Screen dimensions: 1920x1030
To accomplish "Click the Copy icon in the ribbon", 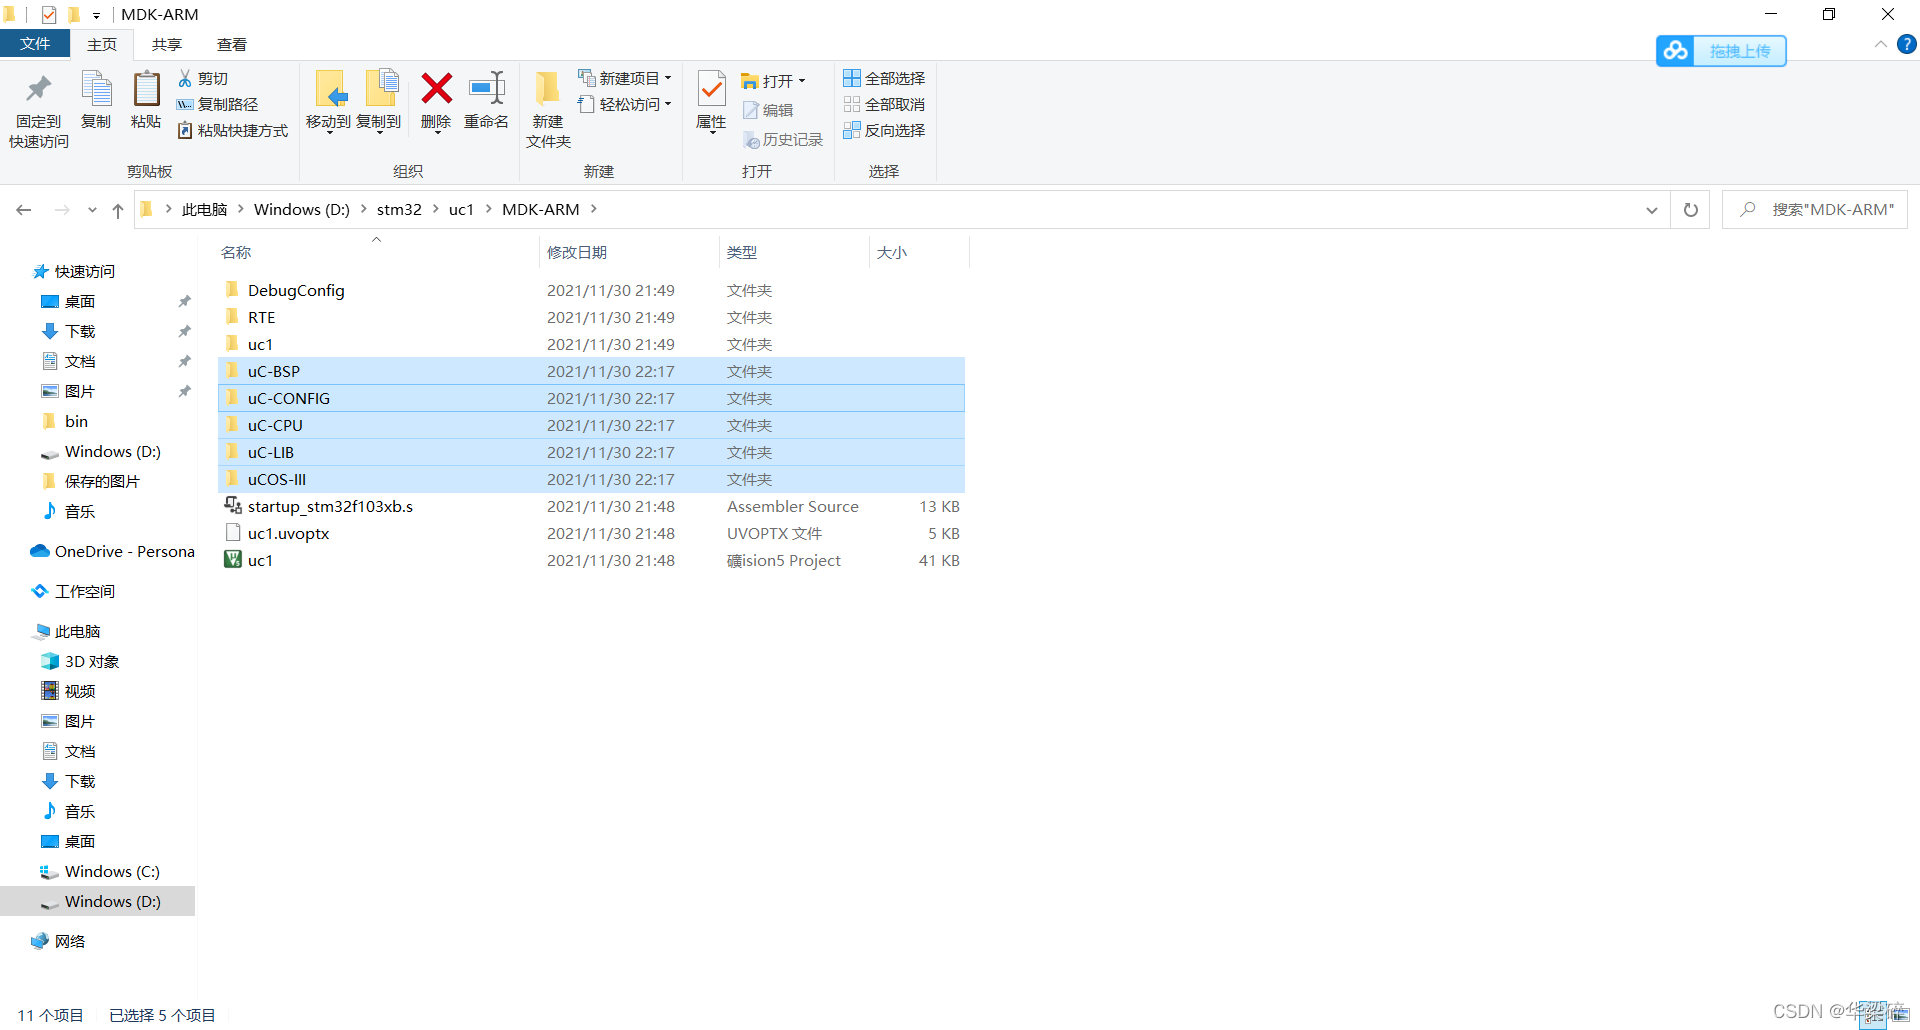I will [96, 89].
